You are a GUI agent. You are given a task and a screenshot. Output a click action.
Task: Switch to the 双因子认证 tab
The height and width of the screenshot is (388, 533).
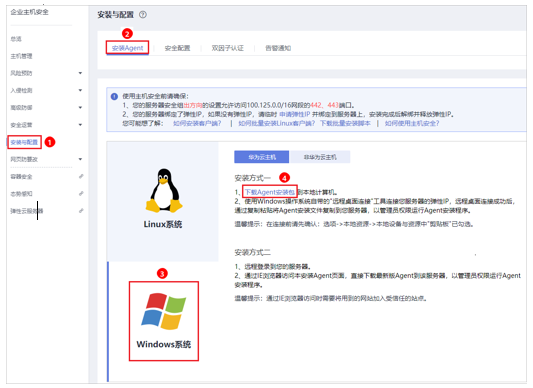(227, 48)
